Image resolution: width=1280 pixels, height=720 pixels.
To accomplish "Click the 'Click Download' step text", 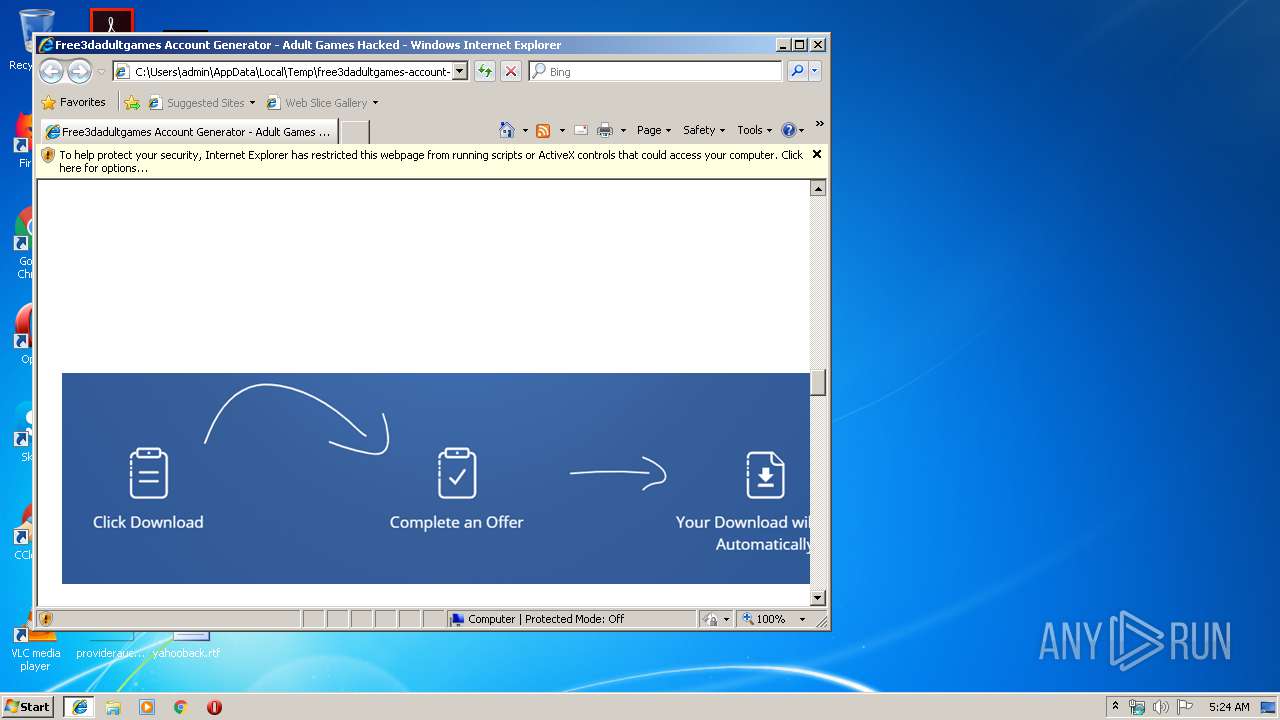I will click(x=148, y=522).
